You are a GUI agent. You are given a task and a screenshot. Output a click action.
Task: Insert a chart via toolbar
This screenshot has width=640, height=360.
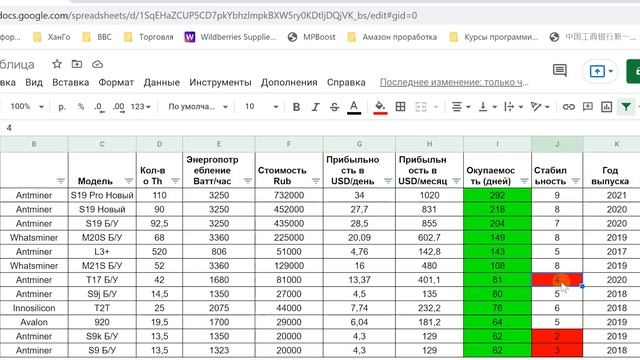[x=607, y=107]
